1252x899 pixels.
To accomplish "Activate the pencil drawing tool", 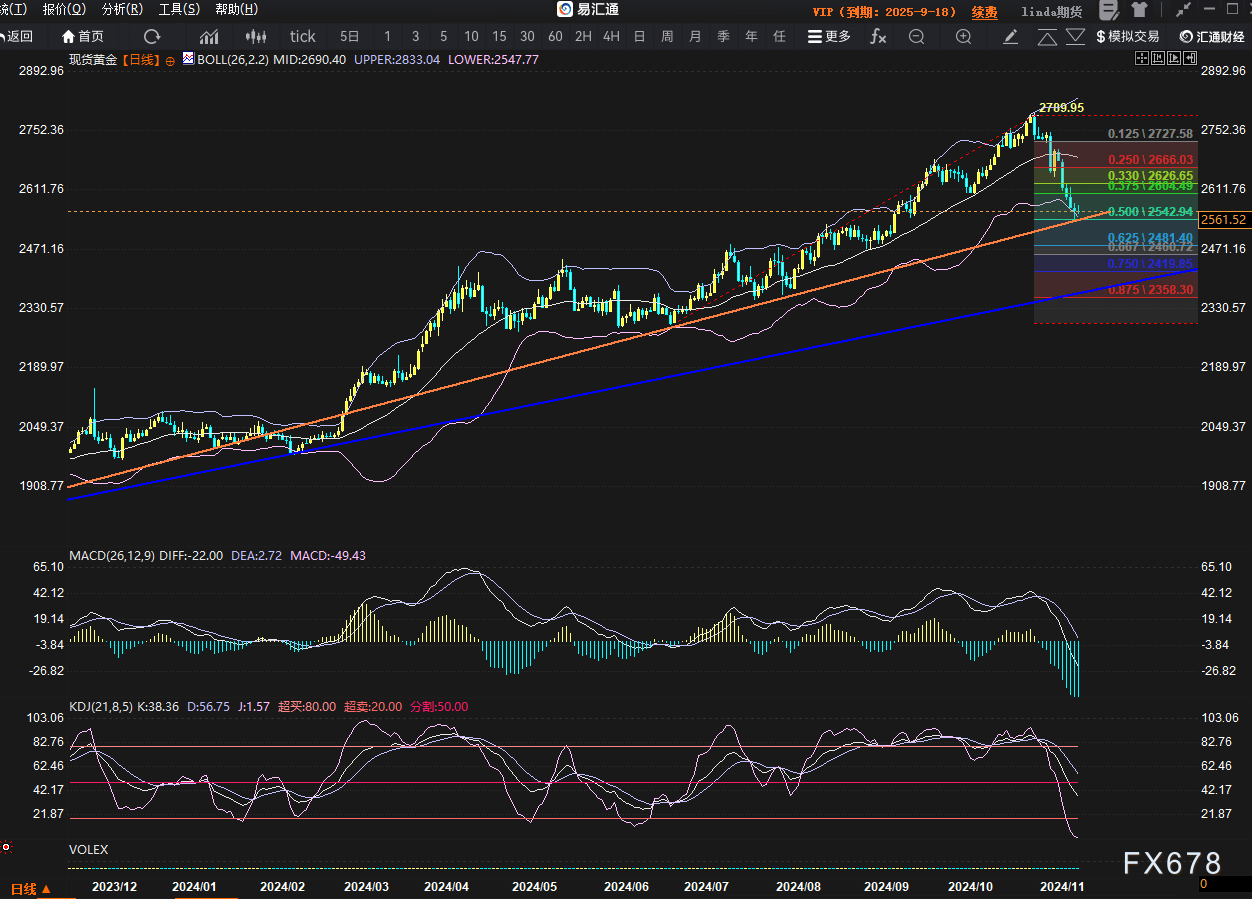I will [1011, 36].
